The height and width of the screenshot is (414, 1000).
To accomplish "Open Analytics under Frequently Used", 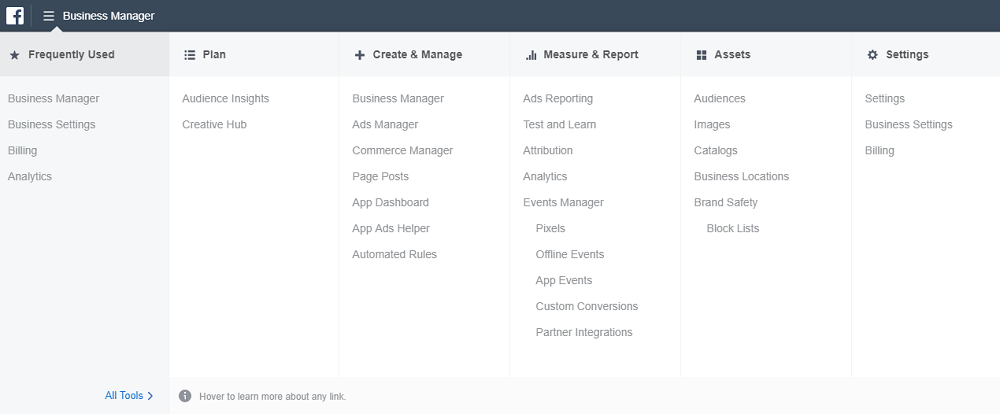I will point(30,177).
